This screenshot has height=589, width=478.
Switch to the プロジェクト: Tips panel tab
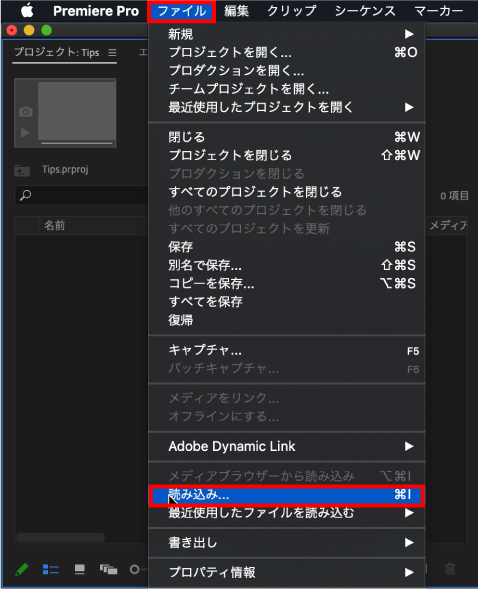pyautogui.click(x=57, y=52)
